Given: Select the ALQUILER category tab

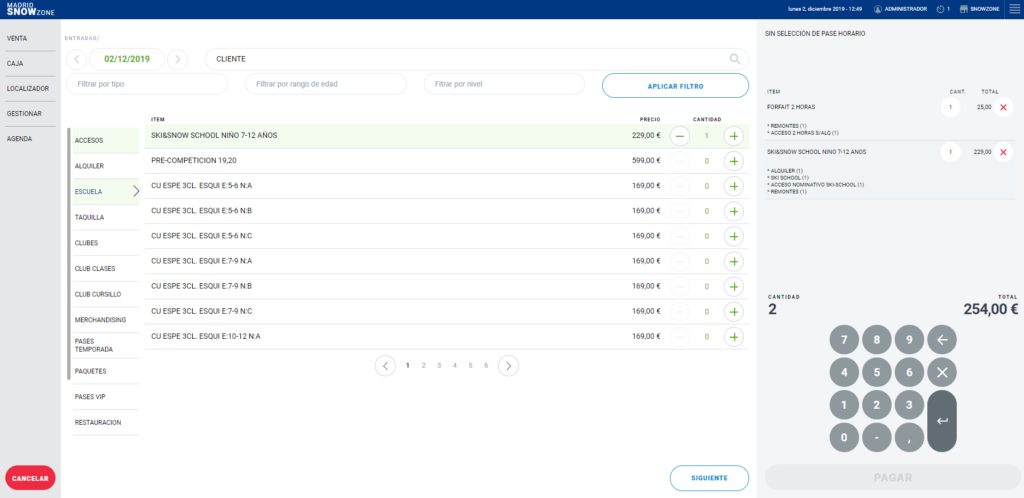Looking at the screenshot, I should click(90, 166).
